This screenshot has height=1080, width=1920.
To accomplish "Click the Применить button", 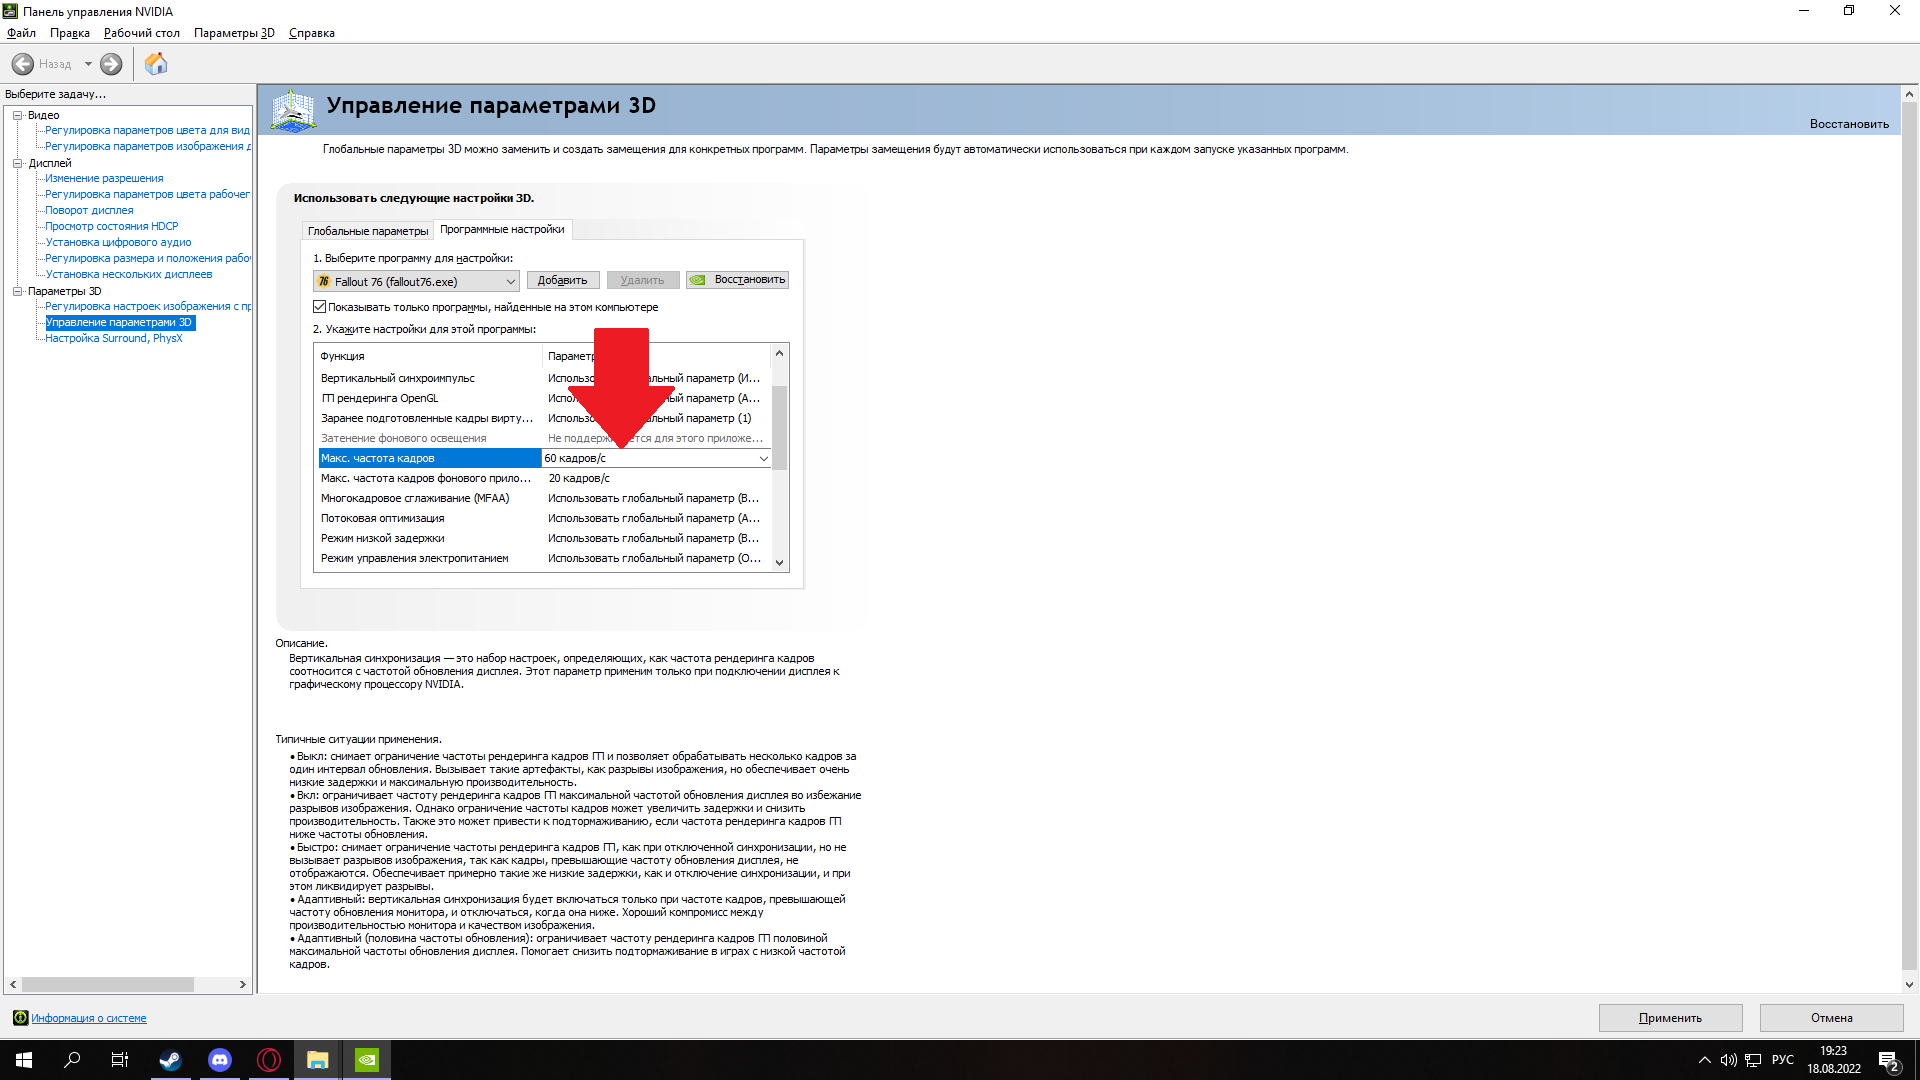I will pos(1669,1018).
